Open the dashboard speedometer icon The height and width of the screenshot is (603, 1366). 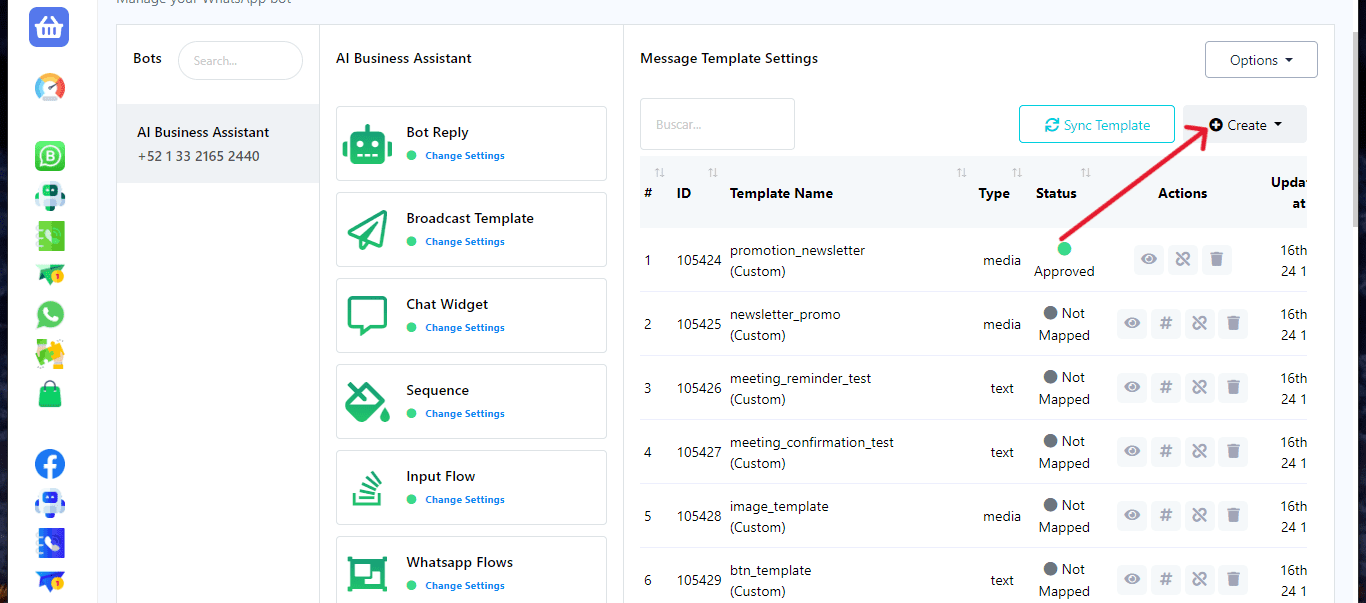click(x=50, y=88)
